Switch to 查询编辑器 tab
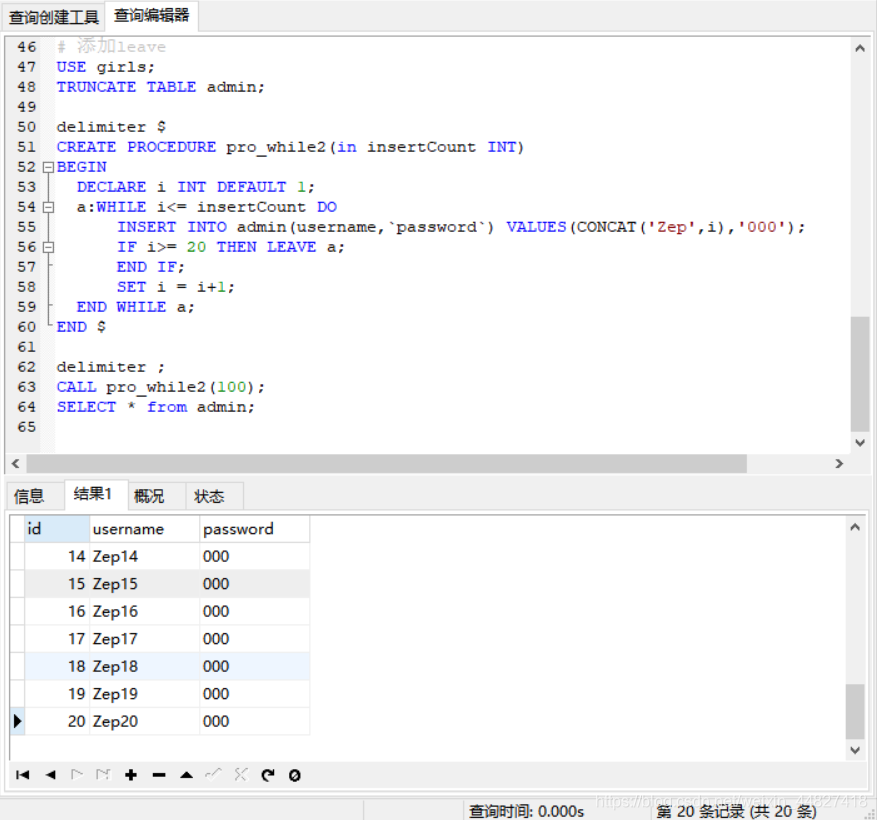Screen dimensions: 877x820 152,15
